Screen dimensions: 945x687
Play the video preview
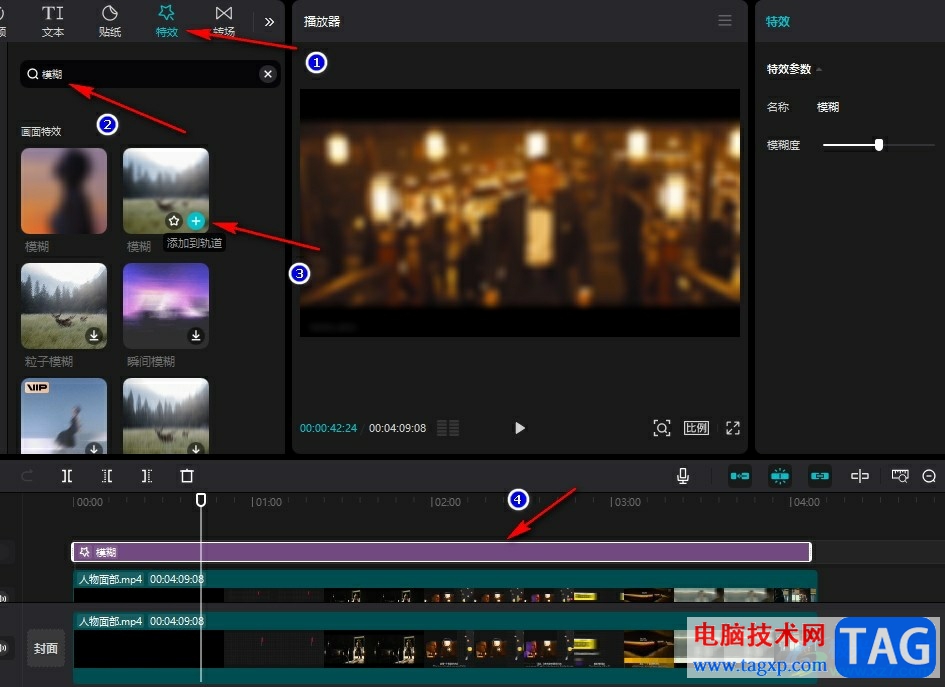pos(520,428)
